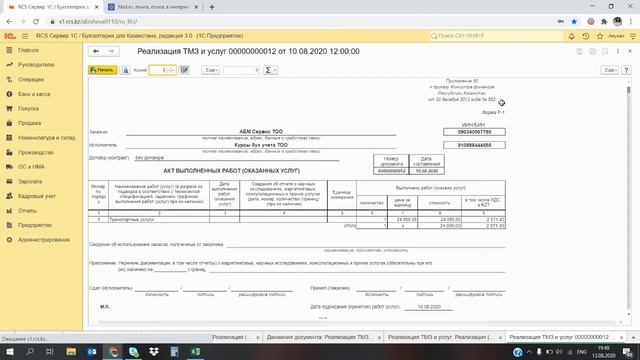
Task: Open the hamburger sections menu near 1C logo
Action: pos(25,36)
